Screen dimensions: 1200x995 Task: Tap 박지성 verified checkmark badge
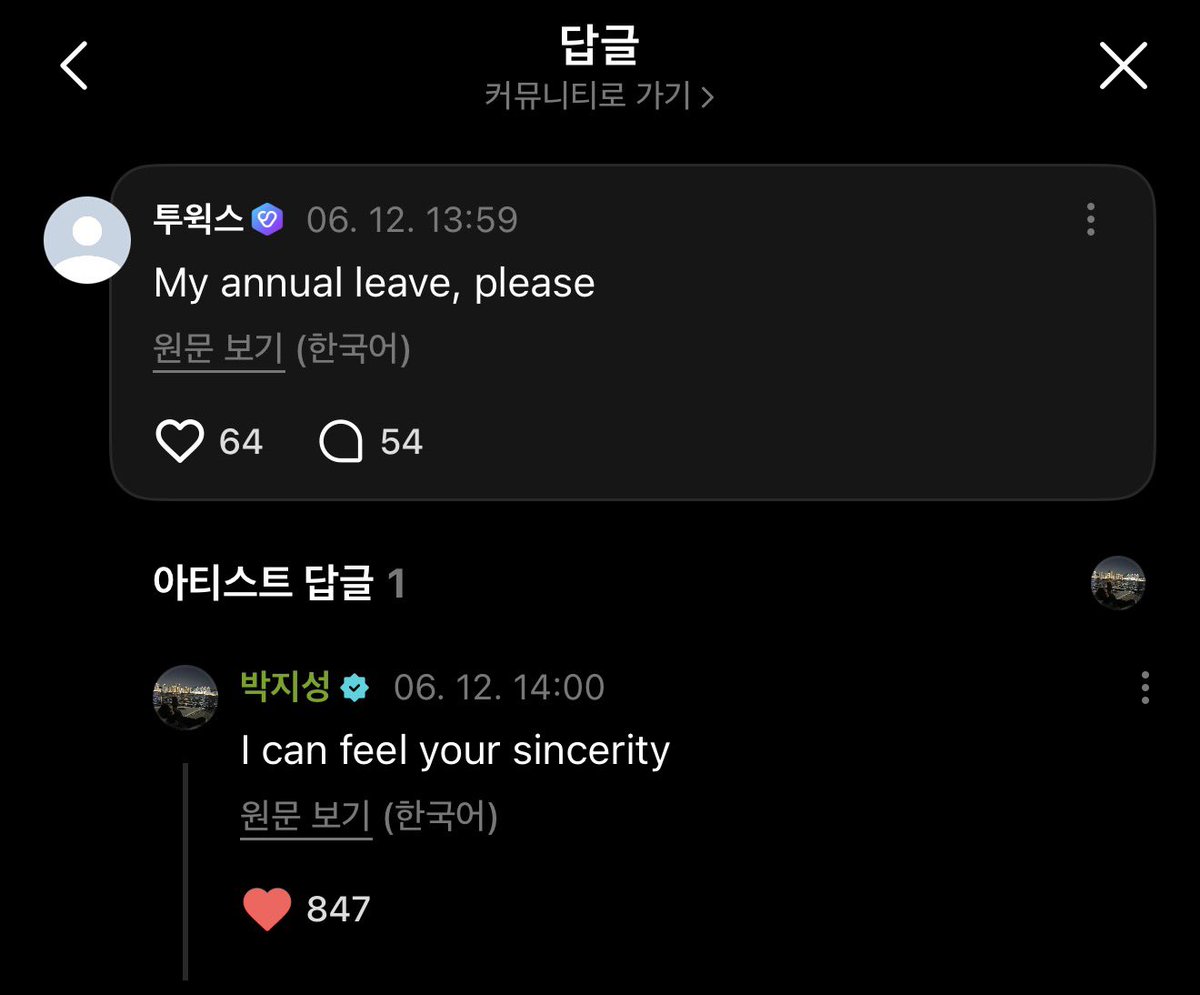[355, 688]
